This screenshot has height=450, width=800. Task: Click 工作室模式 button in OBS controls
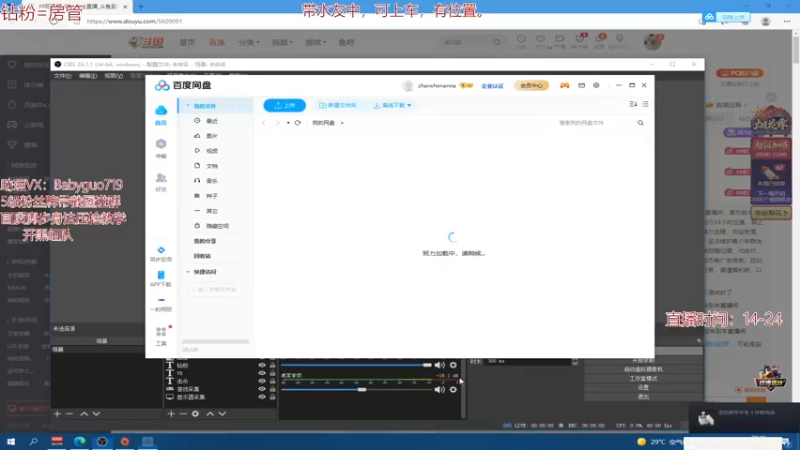pyautogui.click(x=643, y=379)
